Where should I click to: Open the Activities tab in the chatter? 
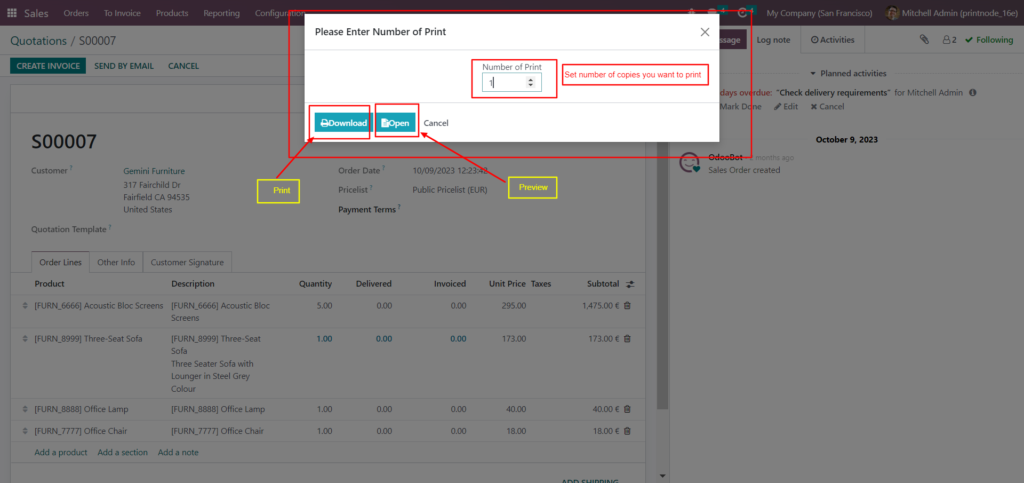pos(833,40)
